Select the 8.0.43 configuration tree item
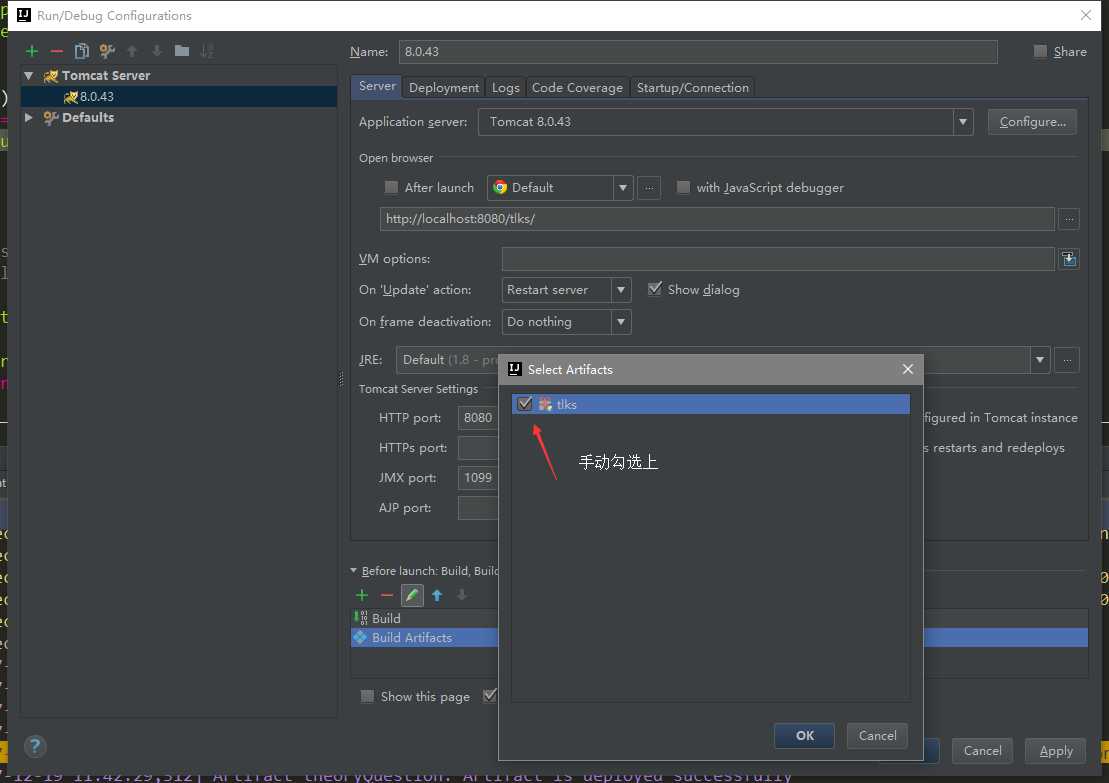 179,97
